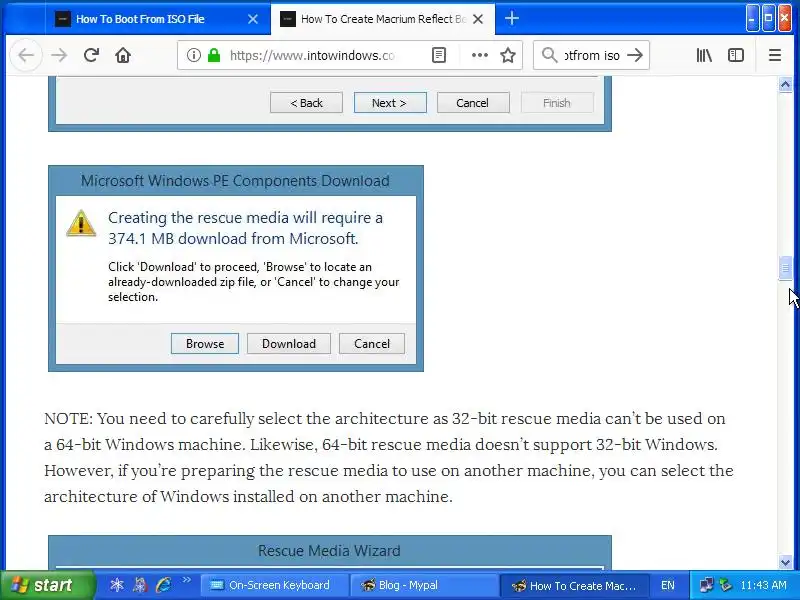This screenshot has height=600, width=800.
Task: Open the browser home page
Action: [123, 55]
